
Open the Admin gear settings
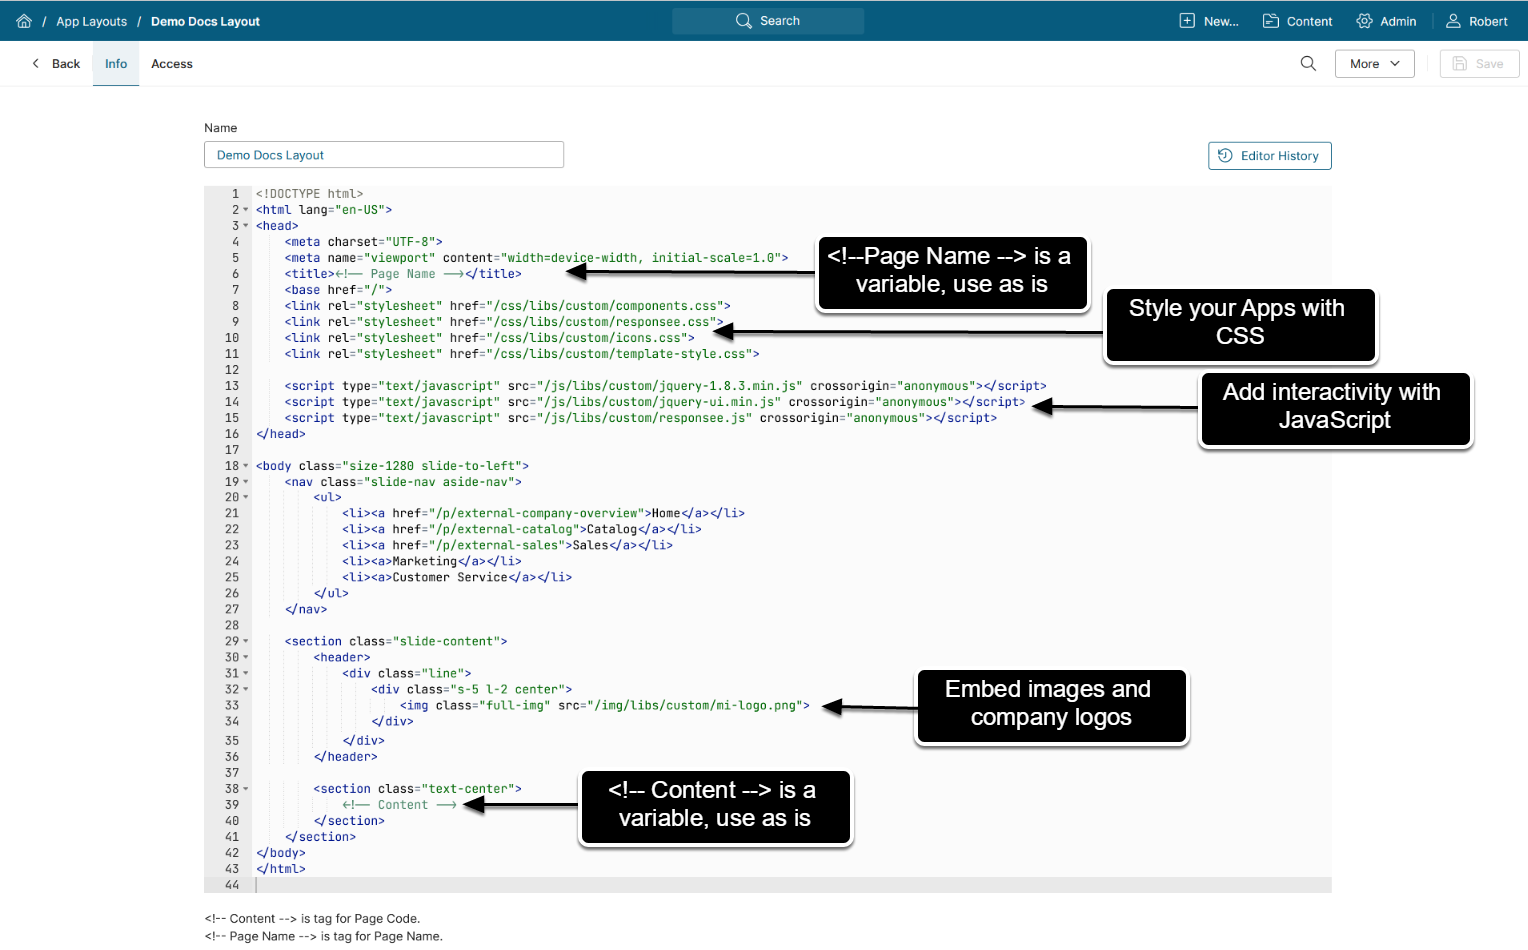(x=1386, y=21)
